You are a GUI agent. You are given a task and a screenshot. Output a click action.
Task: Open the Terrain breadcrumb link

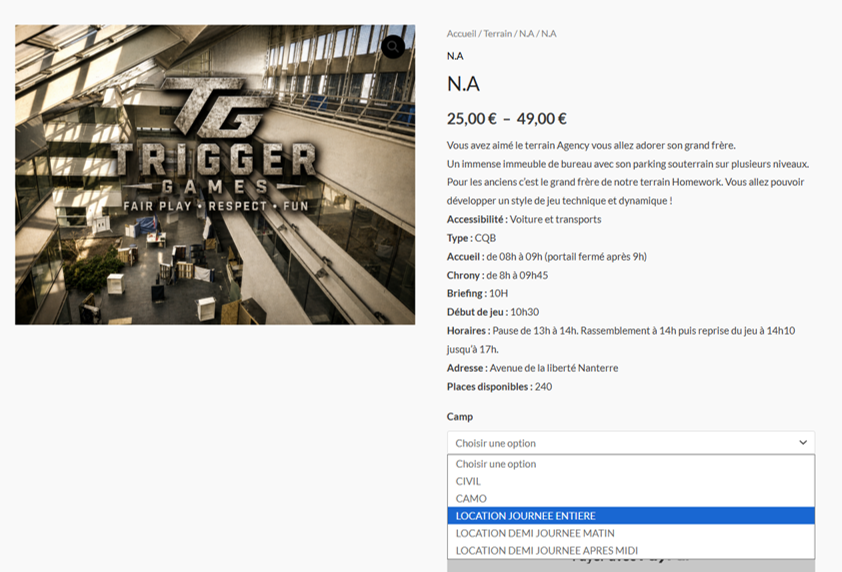tap(498, 34)
